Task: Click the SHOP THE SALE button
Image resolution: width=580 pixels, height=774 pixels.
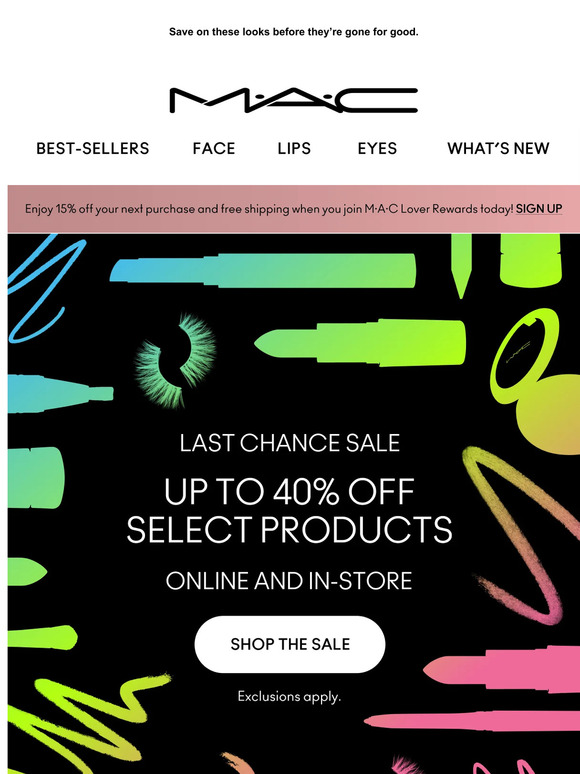Action: pos(290,644)
